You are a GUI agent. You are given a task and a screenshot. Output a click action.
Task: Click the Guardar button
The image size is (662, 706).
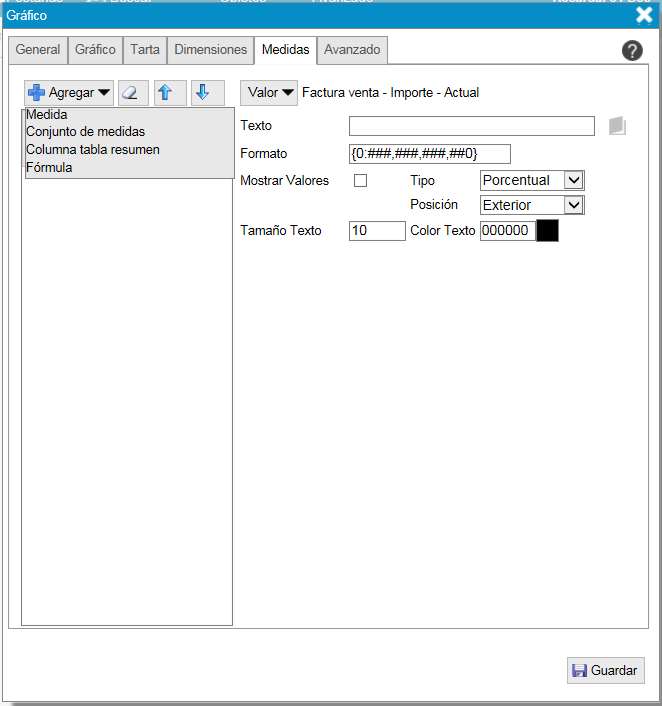(x=605, y=670)
